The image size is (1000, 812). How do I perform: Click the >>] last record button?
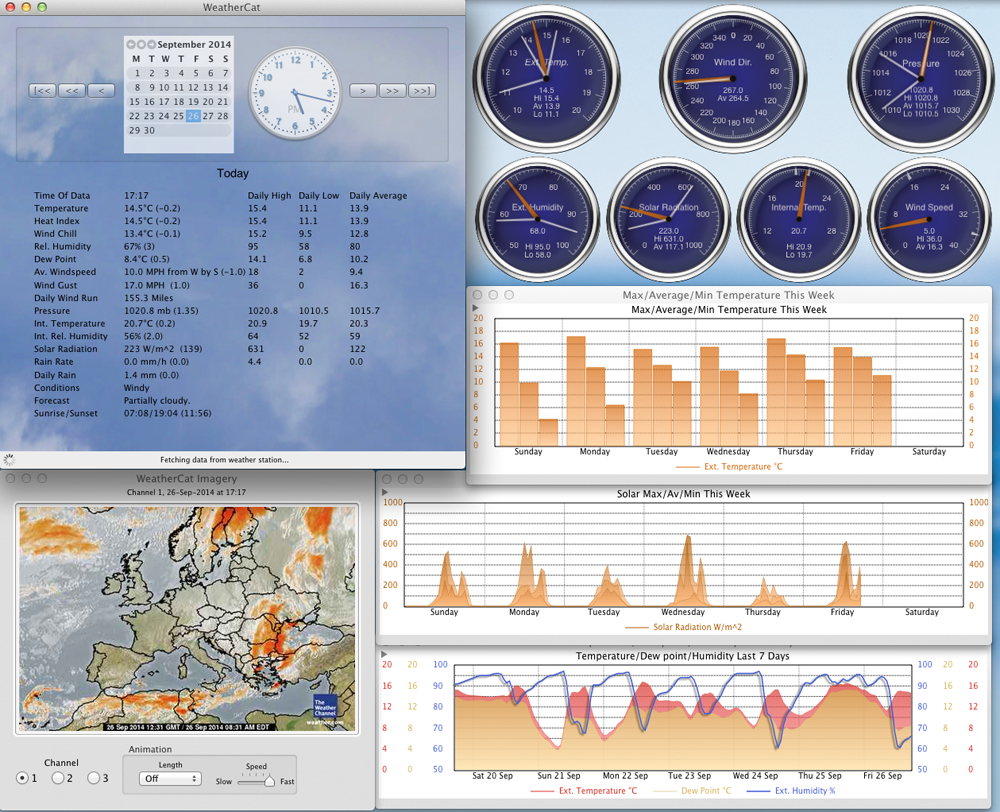(420, 90)
